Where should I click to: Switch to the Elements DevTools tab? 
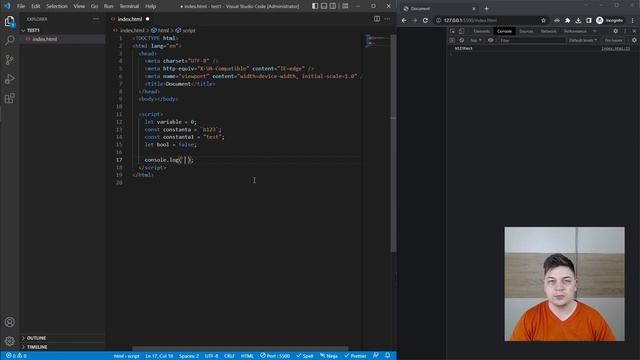click(x=482, y=31)
